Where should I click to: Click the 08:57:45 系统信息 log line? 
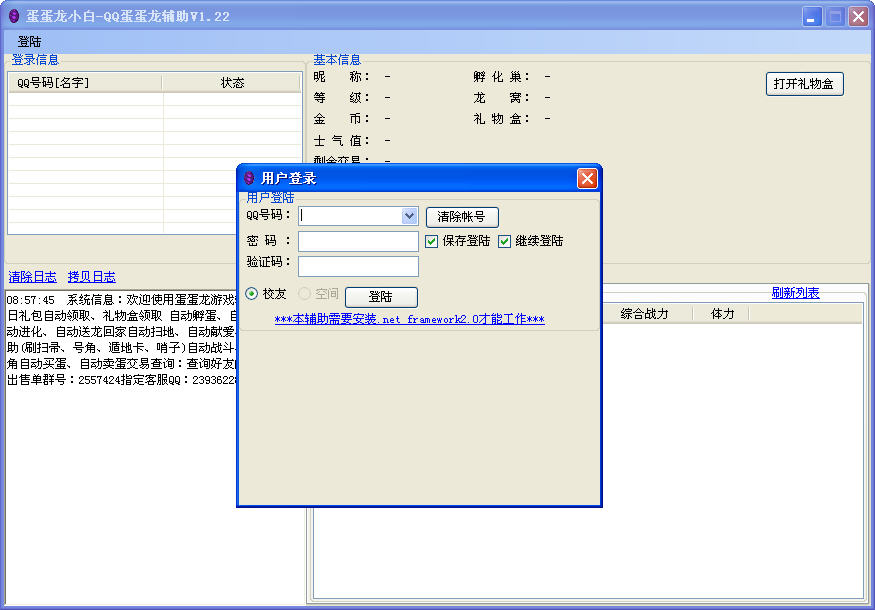pos(122,300)
